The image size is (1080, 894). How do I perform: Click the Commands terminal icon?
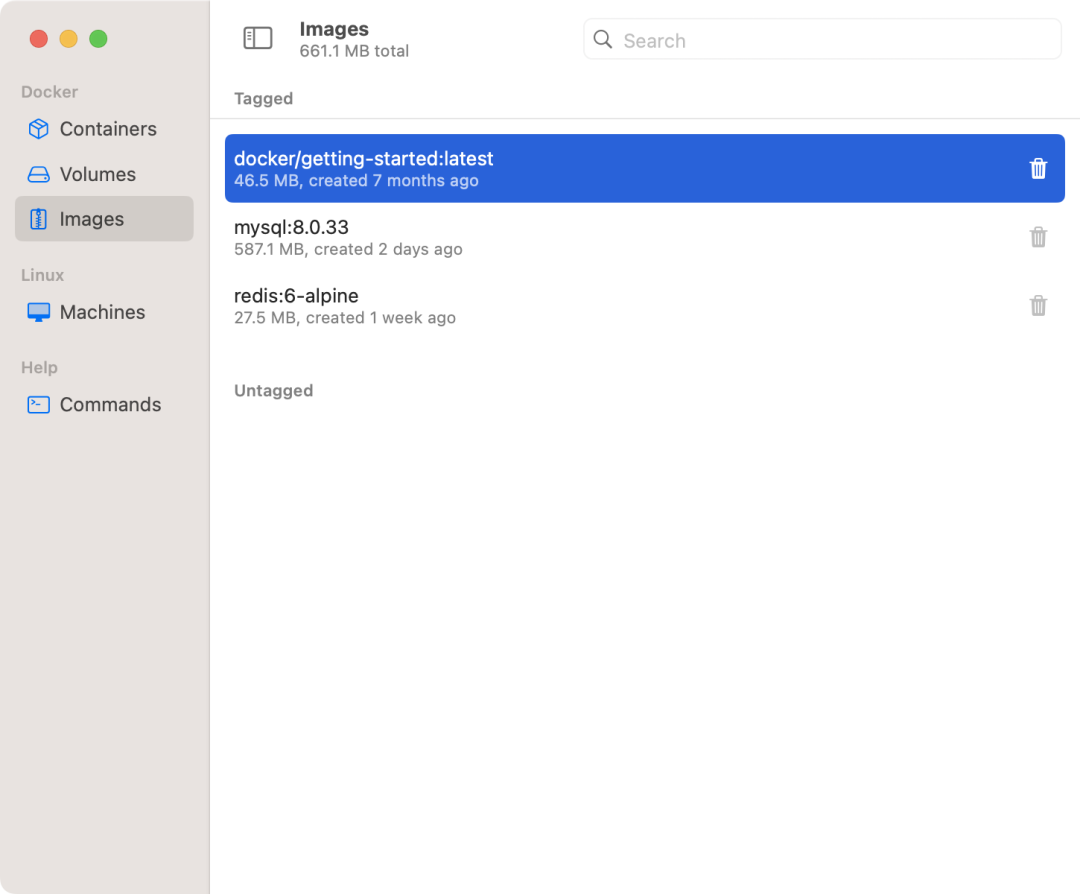[39, 404]
